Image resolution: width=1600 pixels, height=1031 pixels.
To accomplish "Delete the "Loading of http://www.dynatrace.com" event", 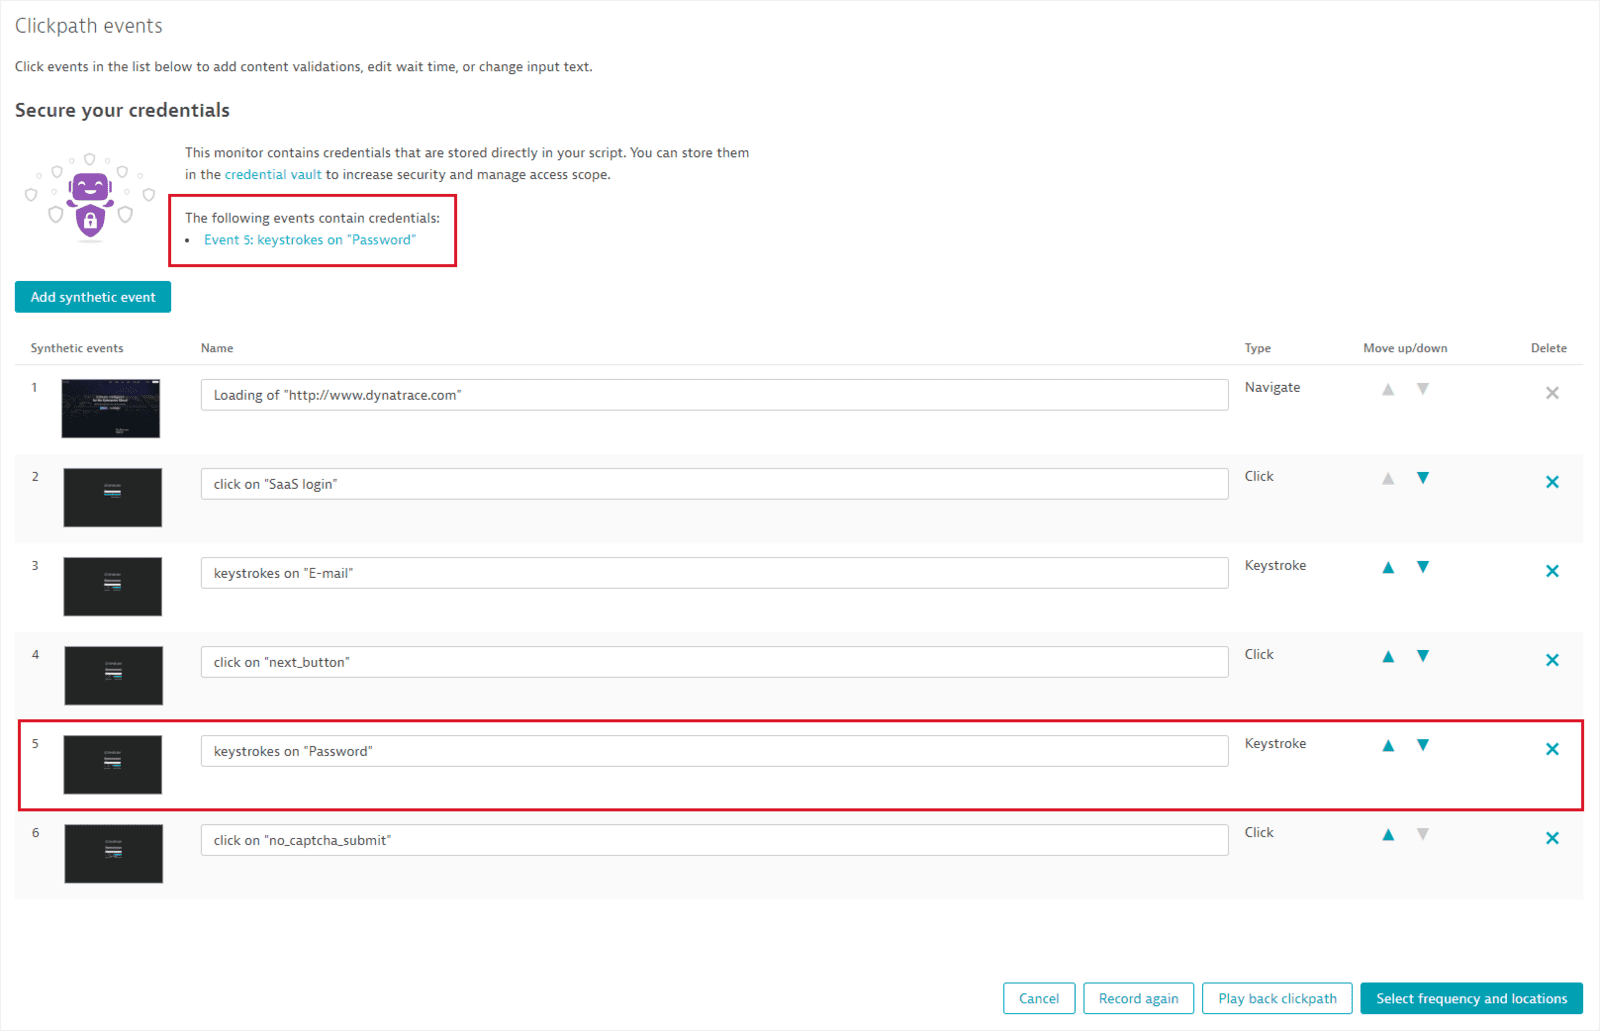I will [1552, 392].
